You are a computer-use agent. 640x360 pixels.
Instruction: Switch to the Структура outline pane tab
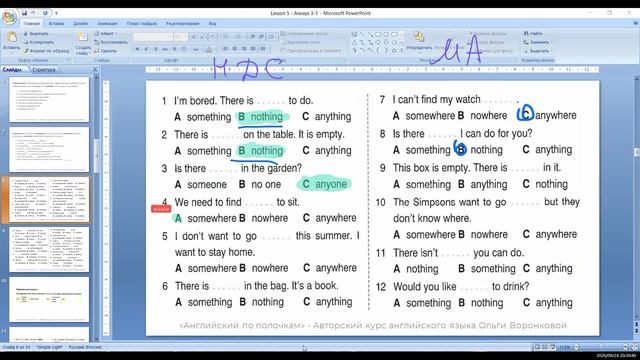44,70
